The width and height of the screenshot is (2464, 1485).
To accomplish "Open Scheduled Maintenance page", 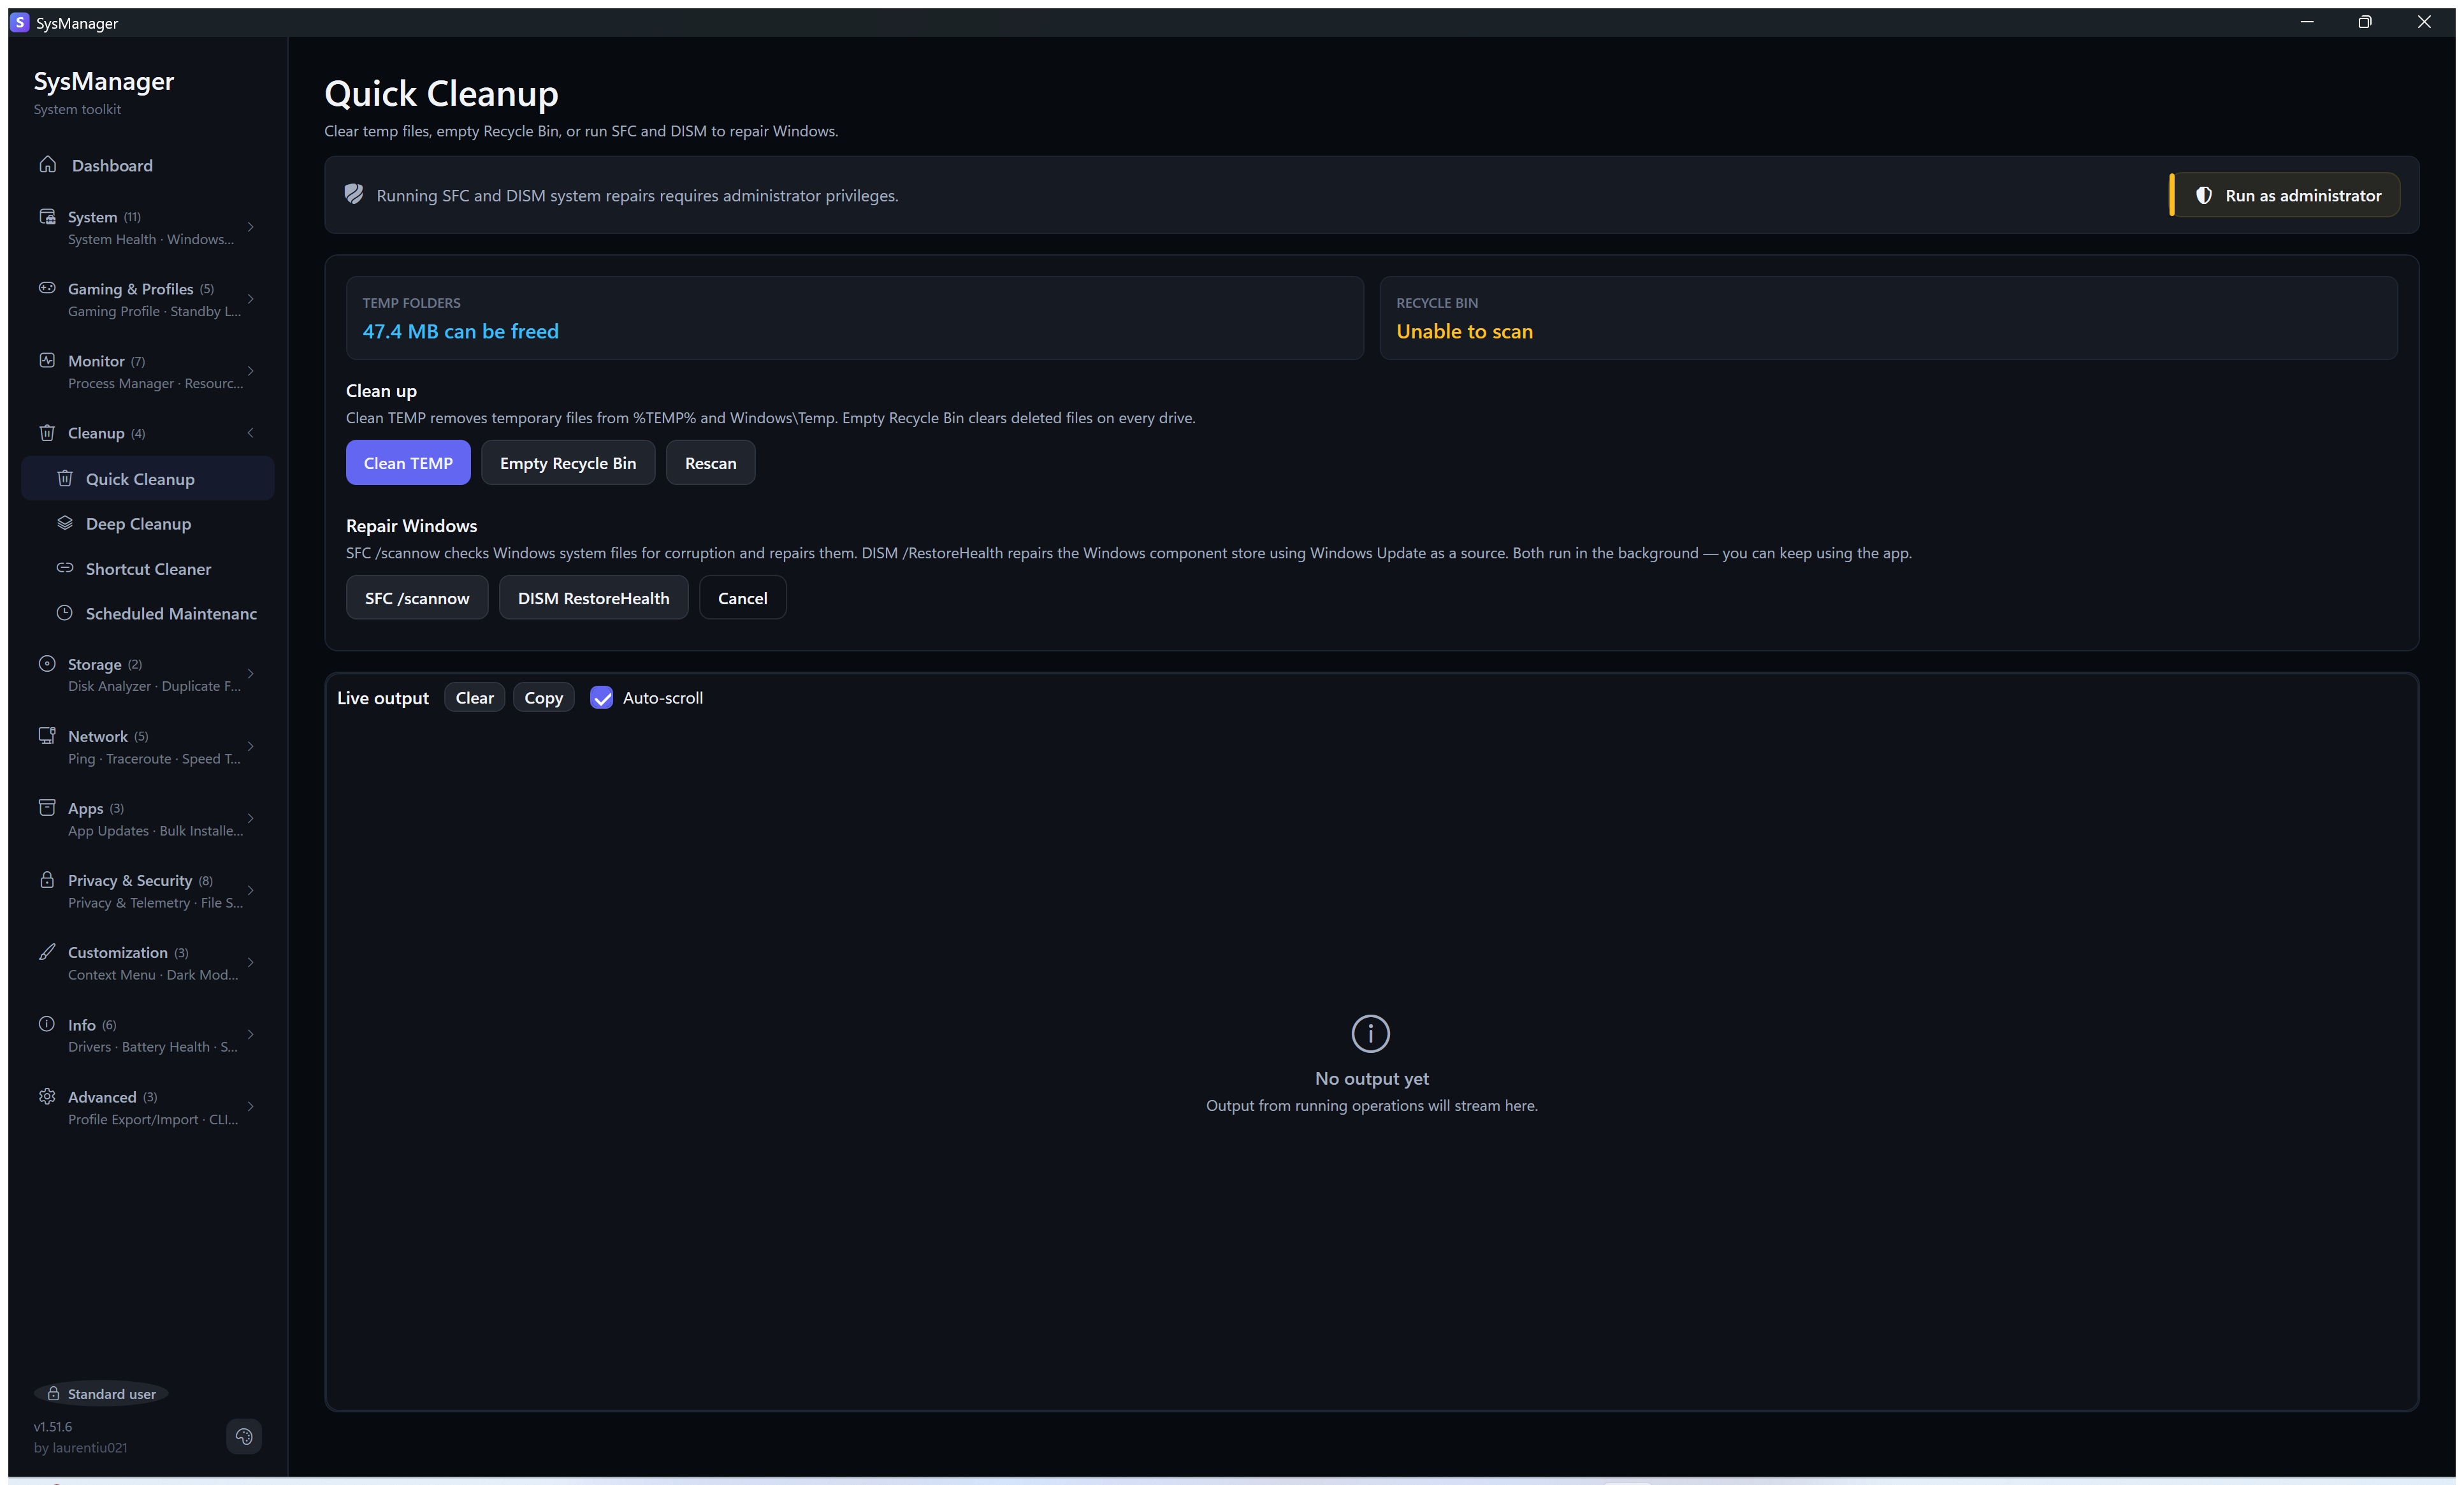I will click(x=148, y=613).
